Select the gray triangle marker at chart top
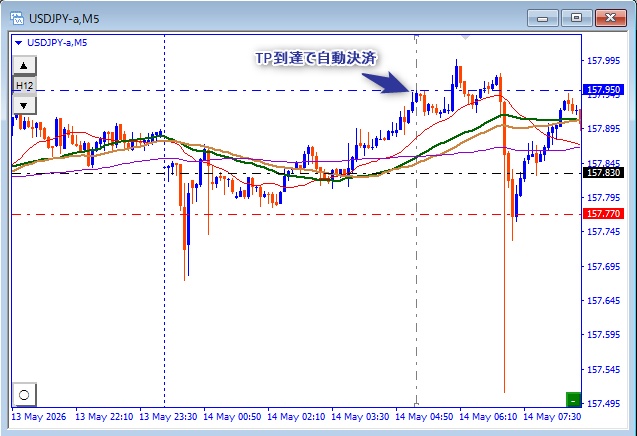The image size is (637, 436). point(466,37)
